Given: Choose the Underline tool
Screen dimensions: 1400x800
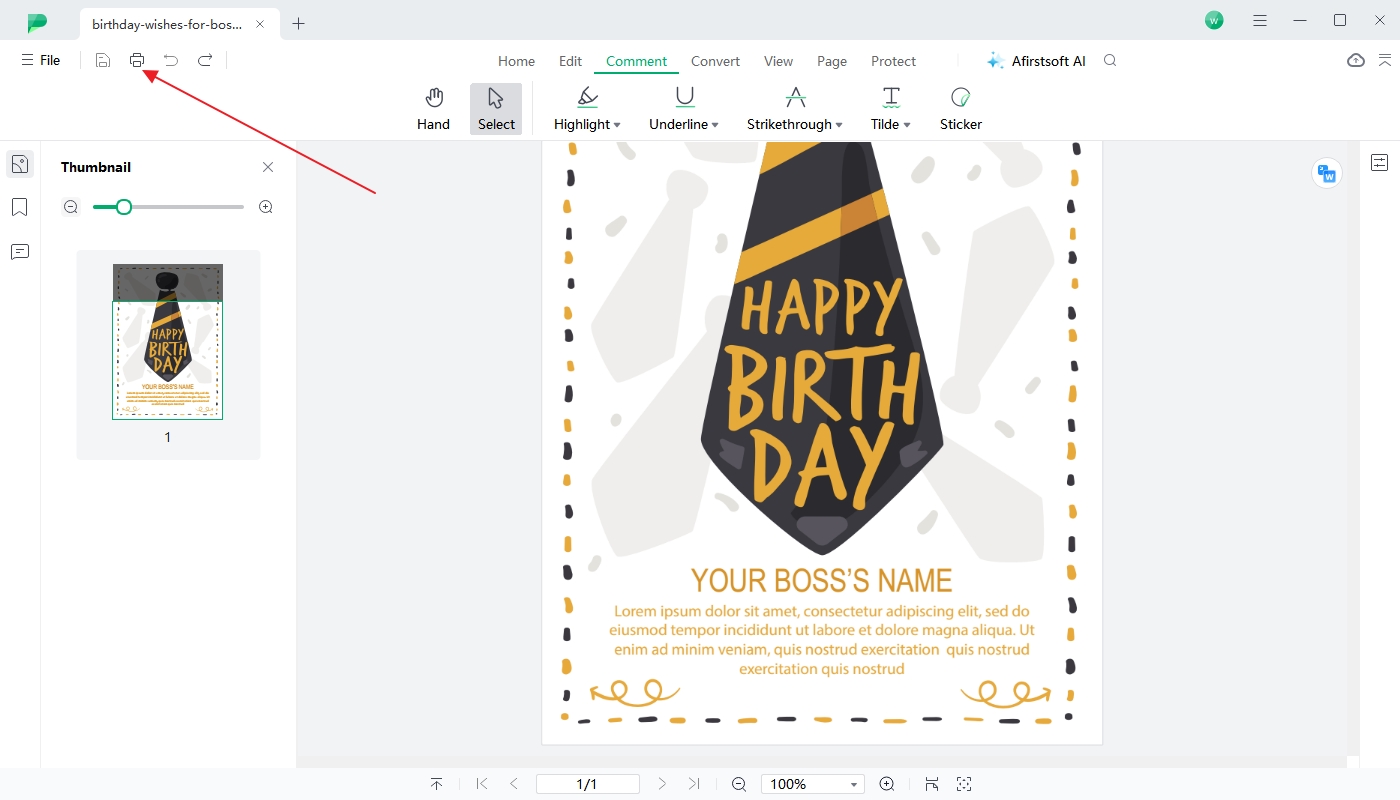Looking at the screenshot, I should (679, 109).
